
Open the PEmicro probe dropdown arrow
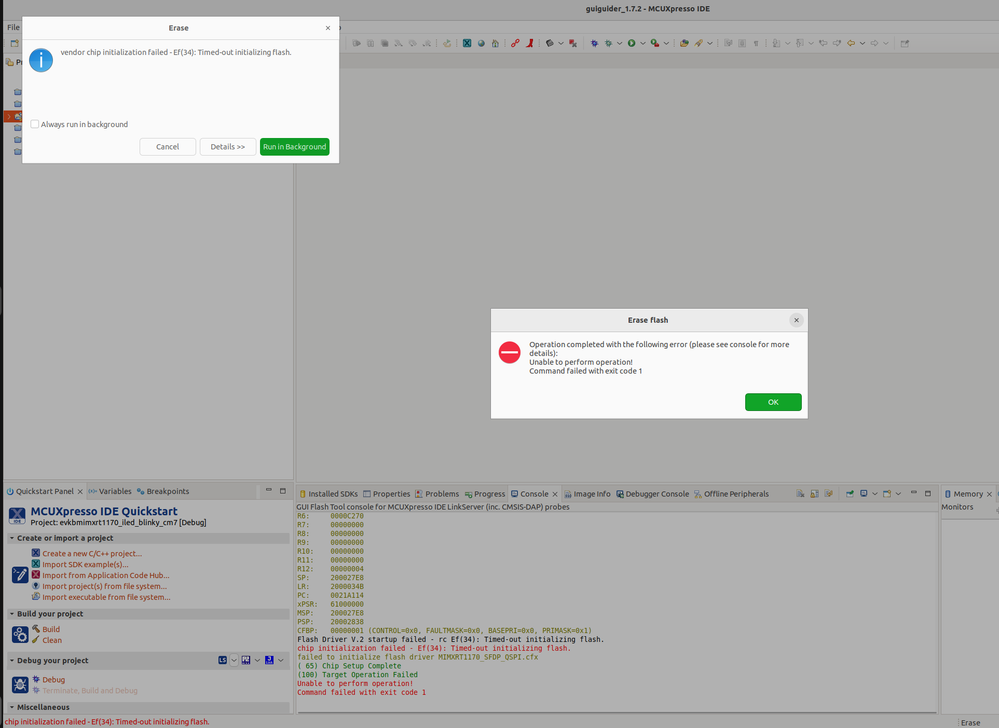pyautogui.click(x=257, y=660)
